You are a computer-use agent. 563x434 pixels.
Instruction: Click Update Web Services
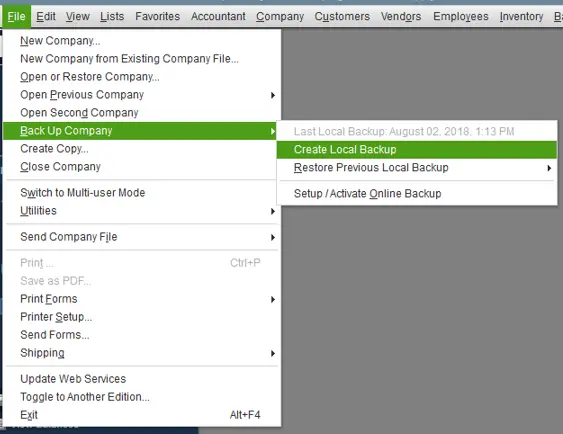tap(142, 379)
